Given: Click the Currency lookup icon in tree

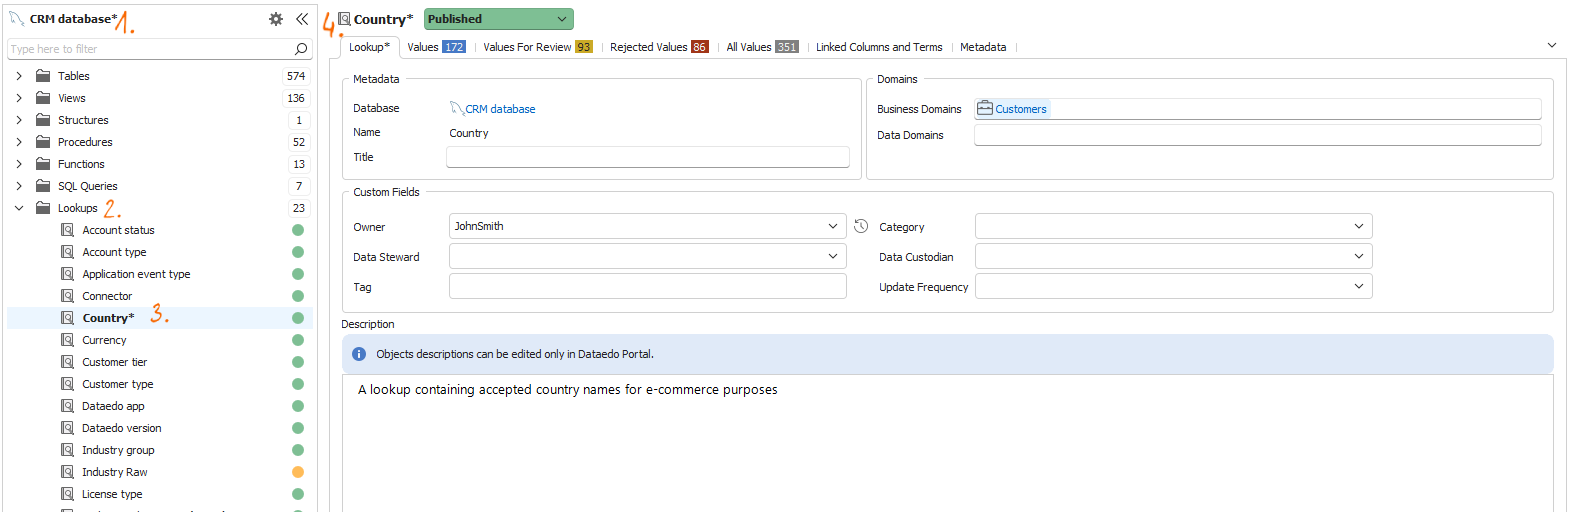Looking at the screenshot, I should click(68, 340).
